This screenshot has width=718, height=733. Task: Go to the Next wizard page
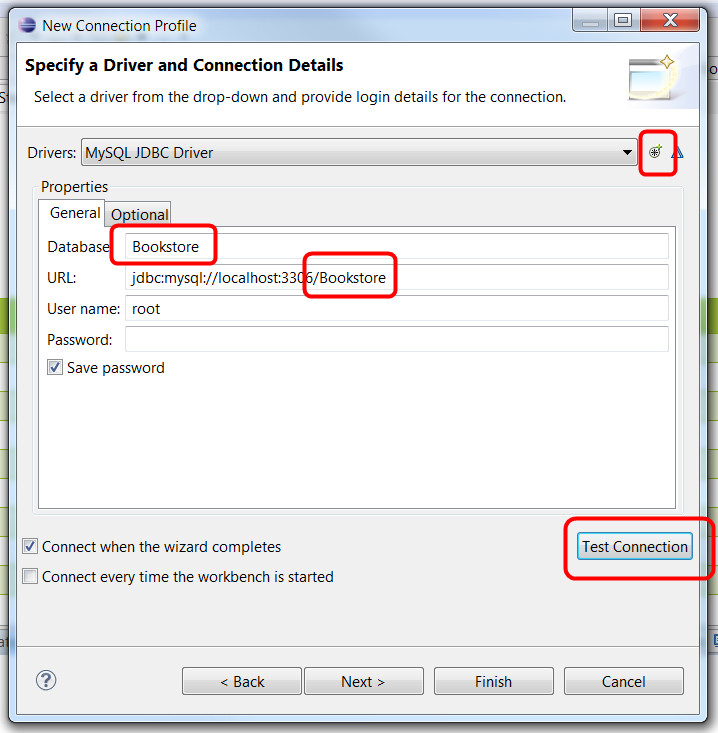(363, 682)
